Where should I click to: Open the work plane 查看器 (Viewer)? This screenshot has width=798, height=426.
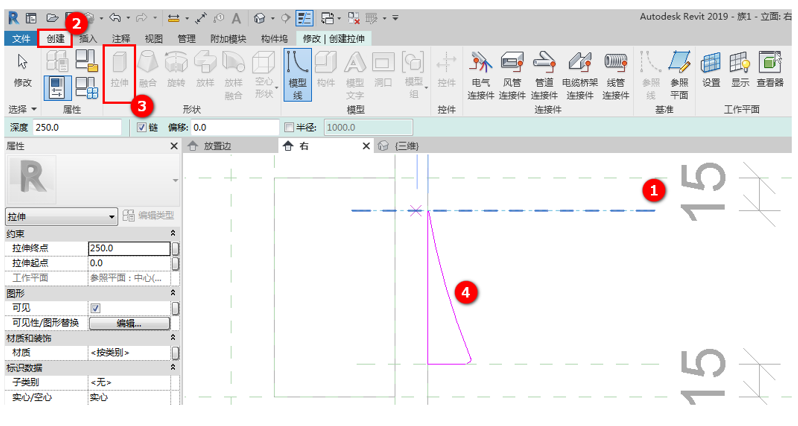click(770, 70)
